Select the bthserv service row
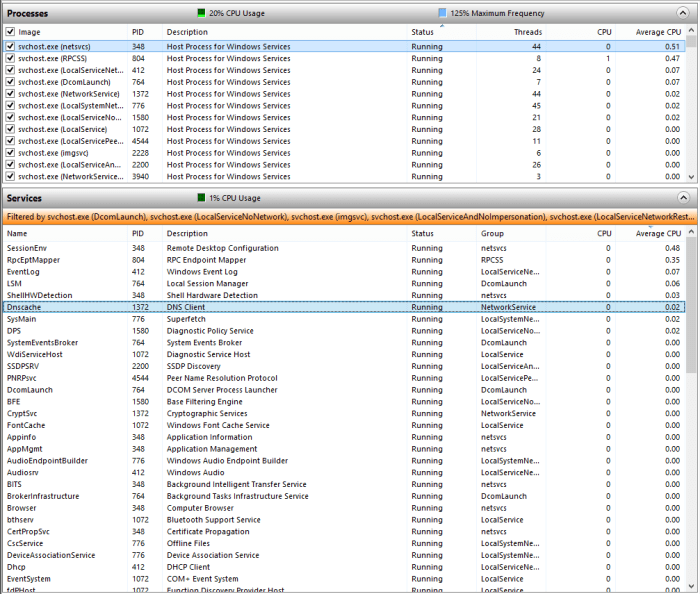The height and width of the screenshot is (594, 700). pyautogui.click(x=344, y=520)
